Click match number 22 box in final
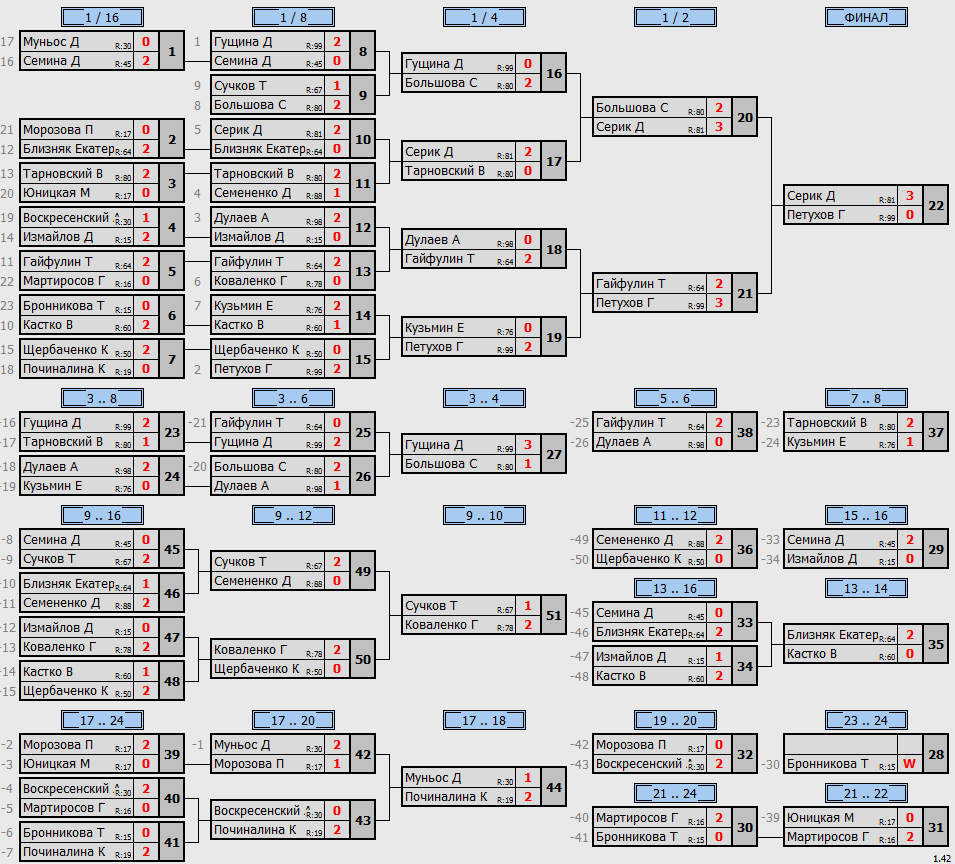Image resolution: width=955 pixels, height=864 pixels. pyautogui.click(x=936, y=205)
